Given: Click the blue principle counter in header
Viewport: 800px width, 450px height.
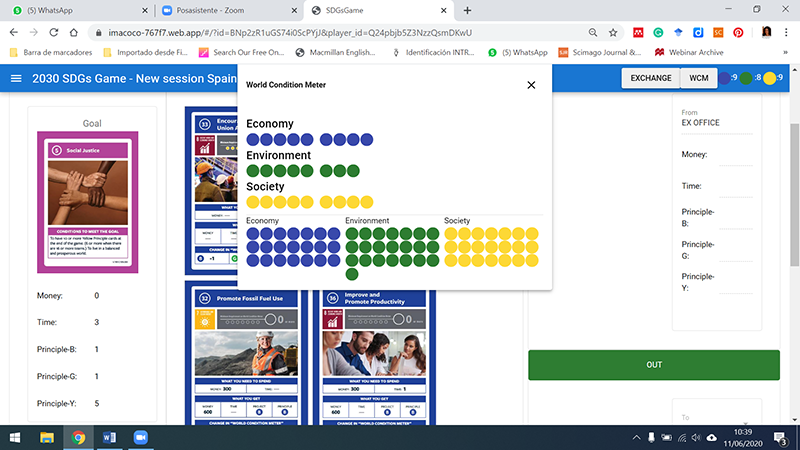Looking at the screenshot, I should pos(728,78).
